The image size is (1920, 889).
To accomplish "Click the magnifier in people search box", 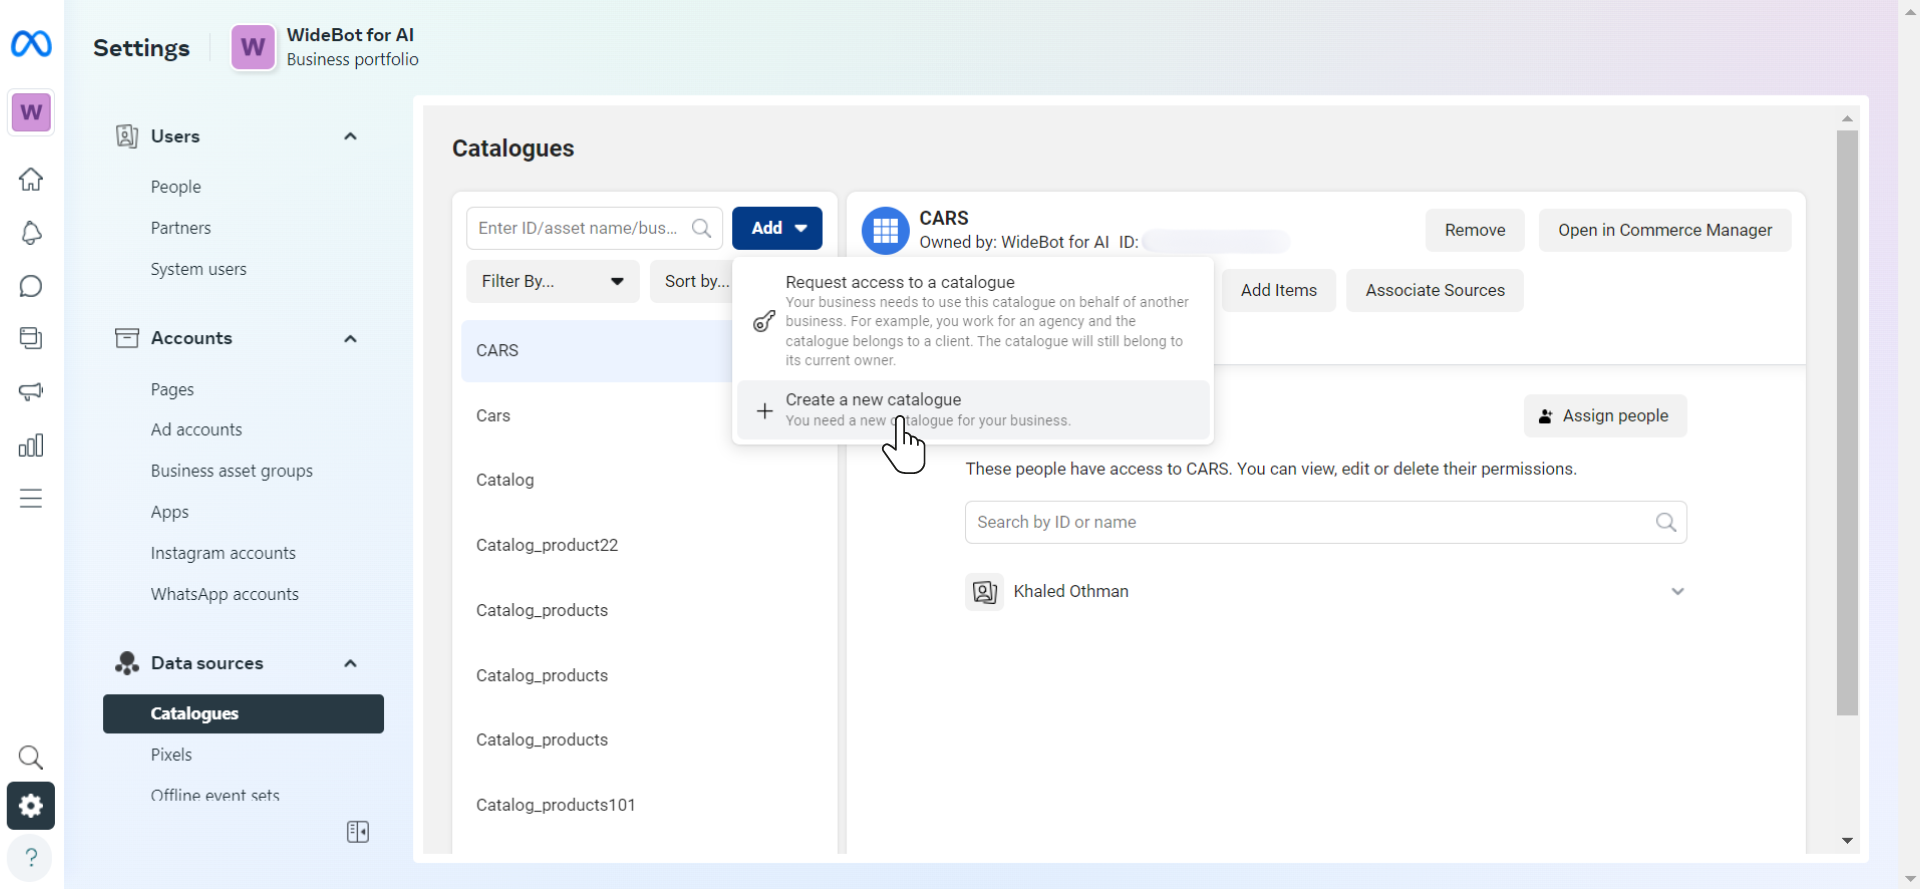I will (x=1666, y=522).
